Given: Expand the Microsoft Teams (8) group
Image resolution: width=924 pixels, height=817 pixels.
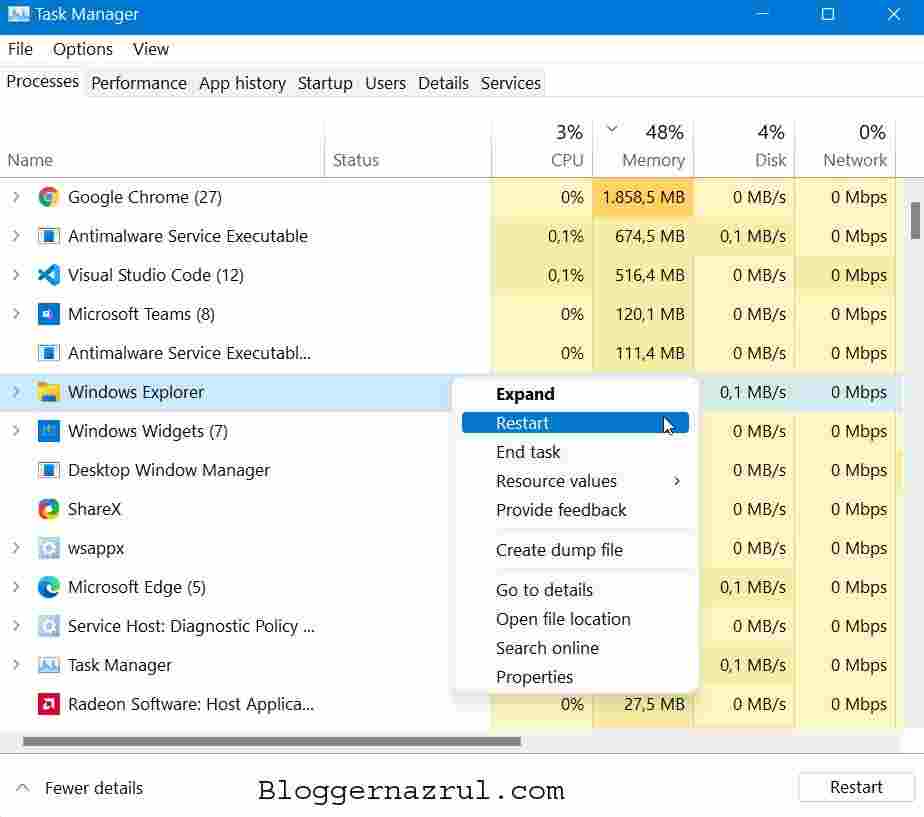Looking at the screenshot, I should 16,314.
